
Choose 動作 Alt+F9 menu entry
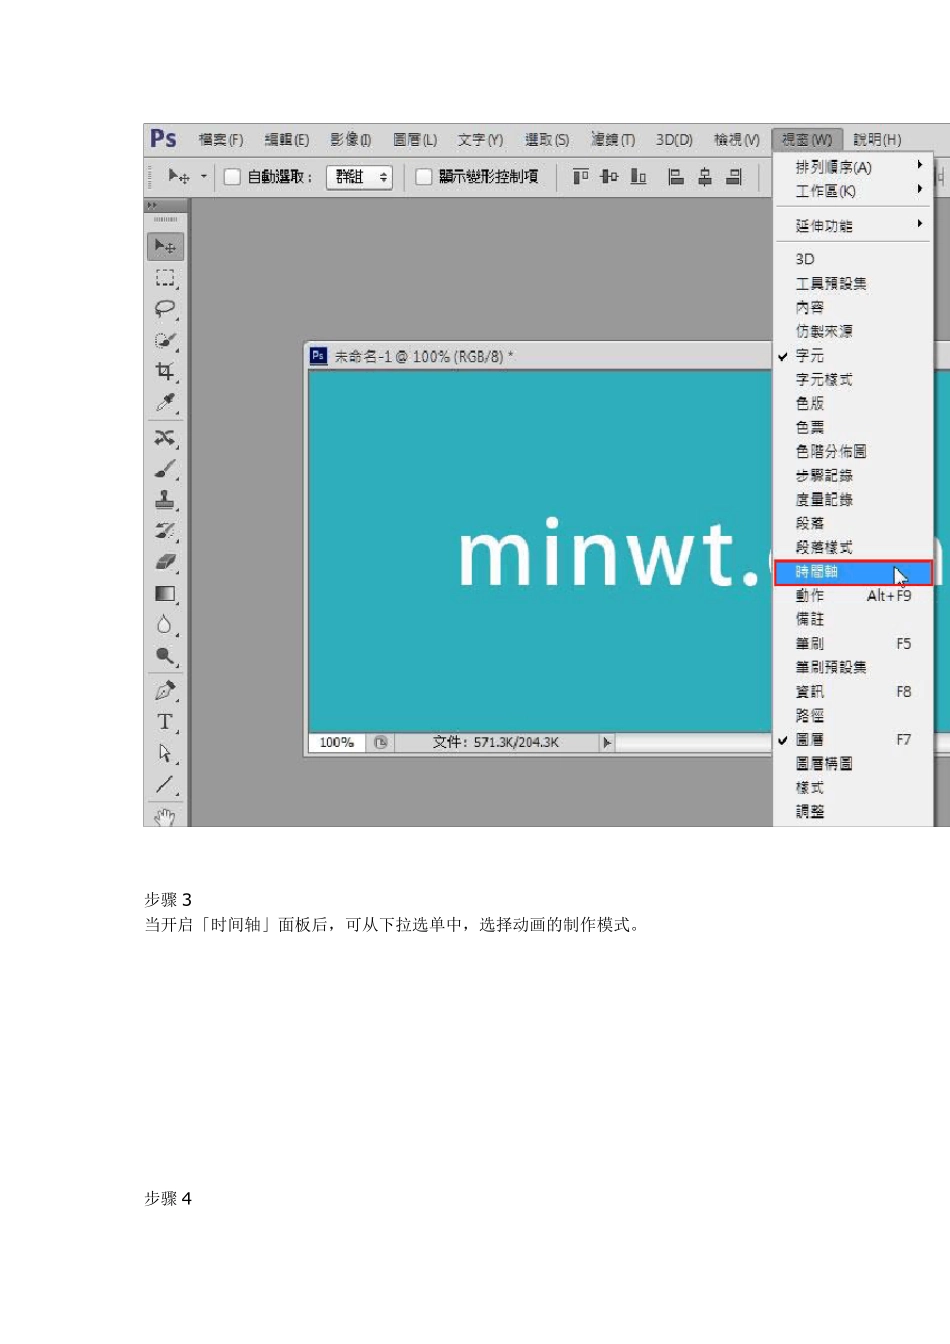[x=854, y=596]
